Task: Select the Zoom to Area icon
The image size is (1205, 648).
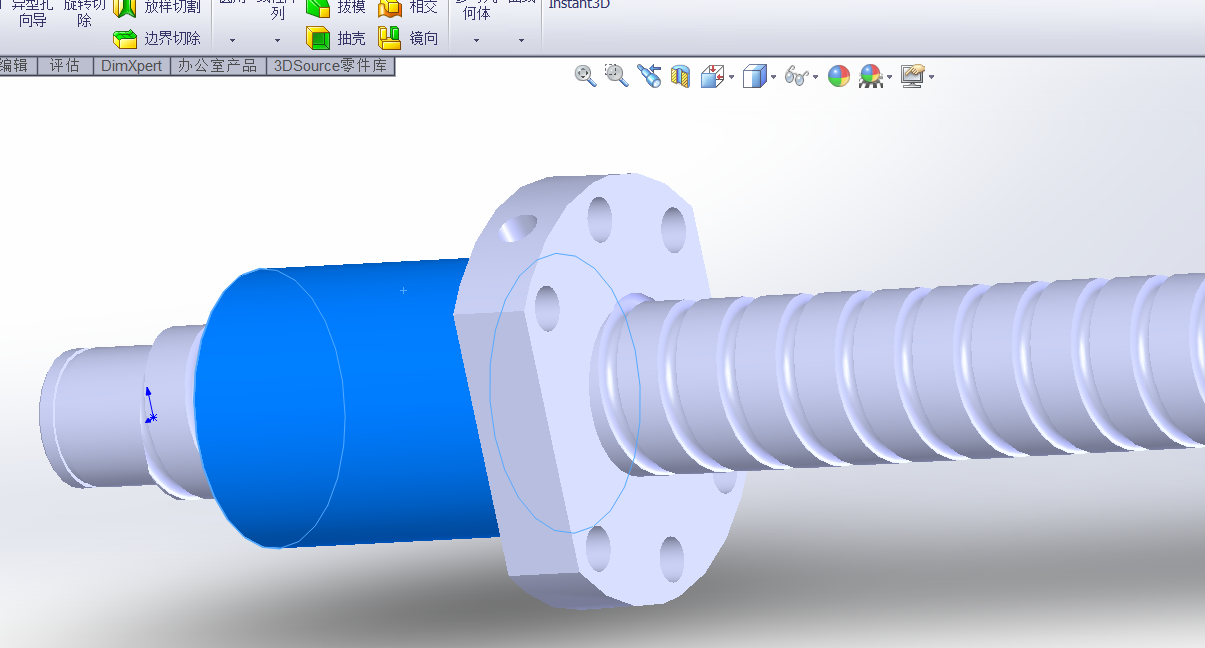Action: [617, 76]
